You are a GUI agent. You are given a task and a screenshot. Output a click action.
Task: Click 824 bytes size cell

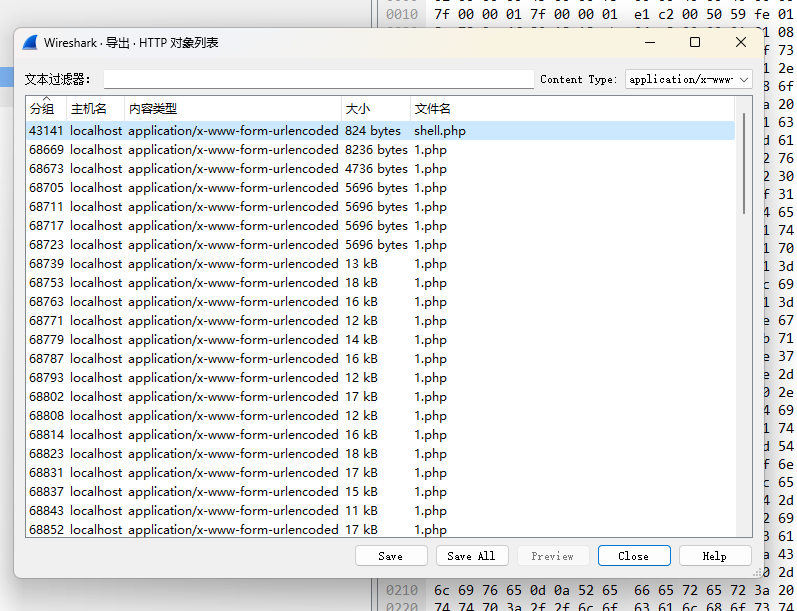(373, 131)
